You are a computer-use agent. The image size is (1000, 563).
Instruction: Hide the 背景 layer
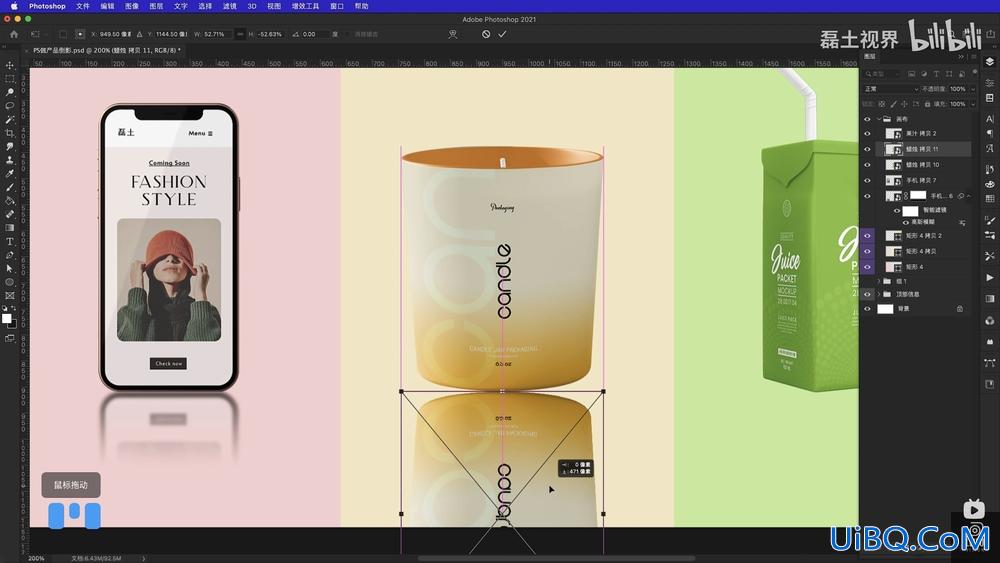tap(867, 309)
